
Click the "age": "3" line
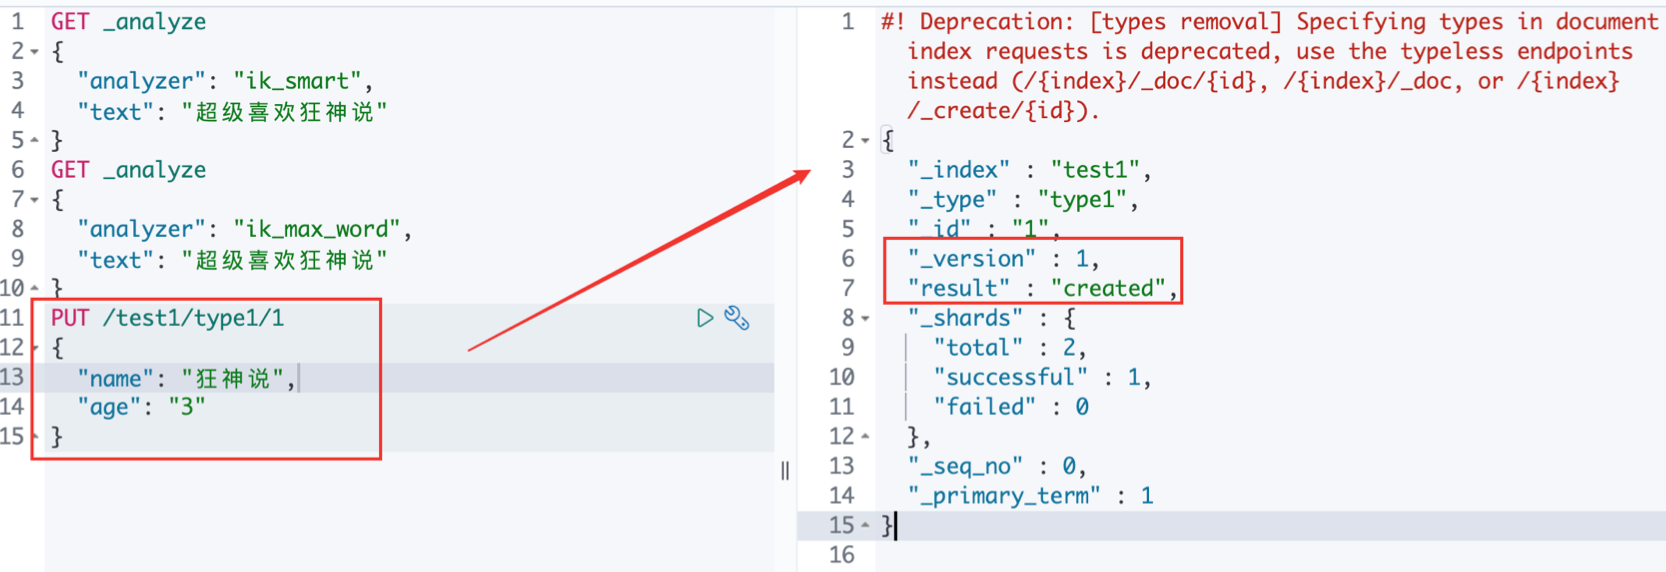pos(142,407)
